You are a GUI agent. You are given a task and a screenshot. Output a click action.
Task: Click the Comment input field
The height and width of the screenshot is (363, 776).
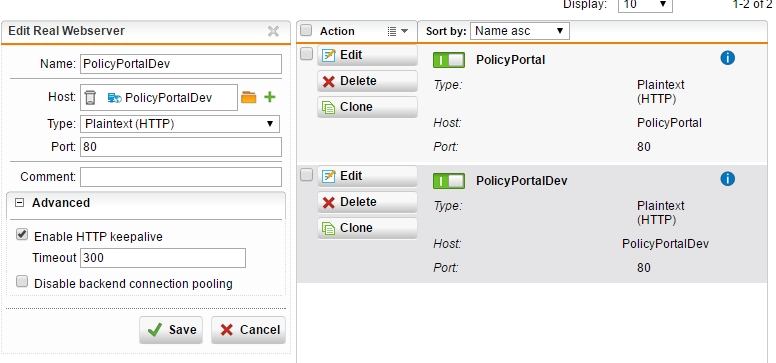click(181, 177)
